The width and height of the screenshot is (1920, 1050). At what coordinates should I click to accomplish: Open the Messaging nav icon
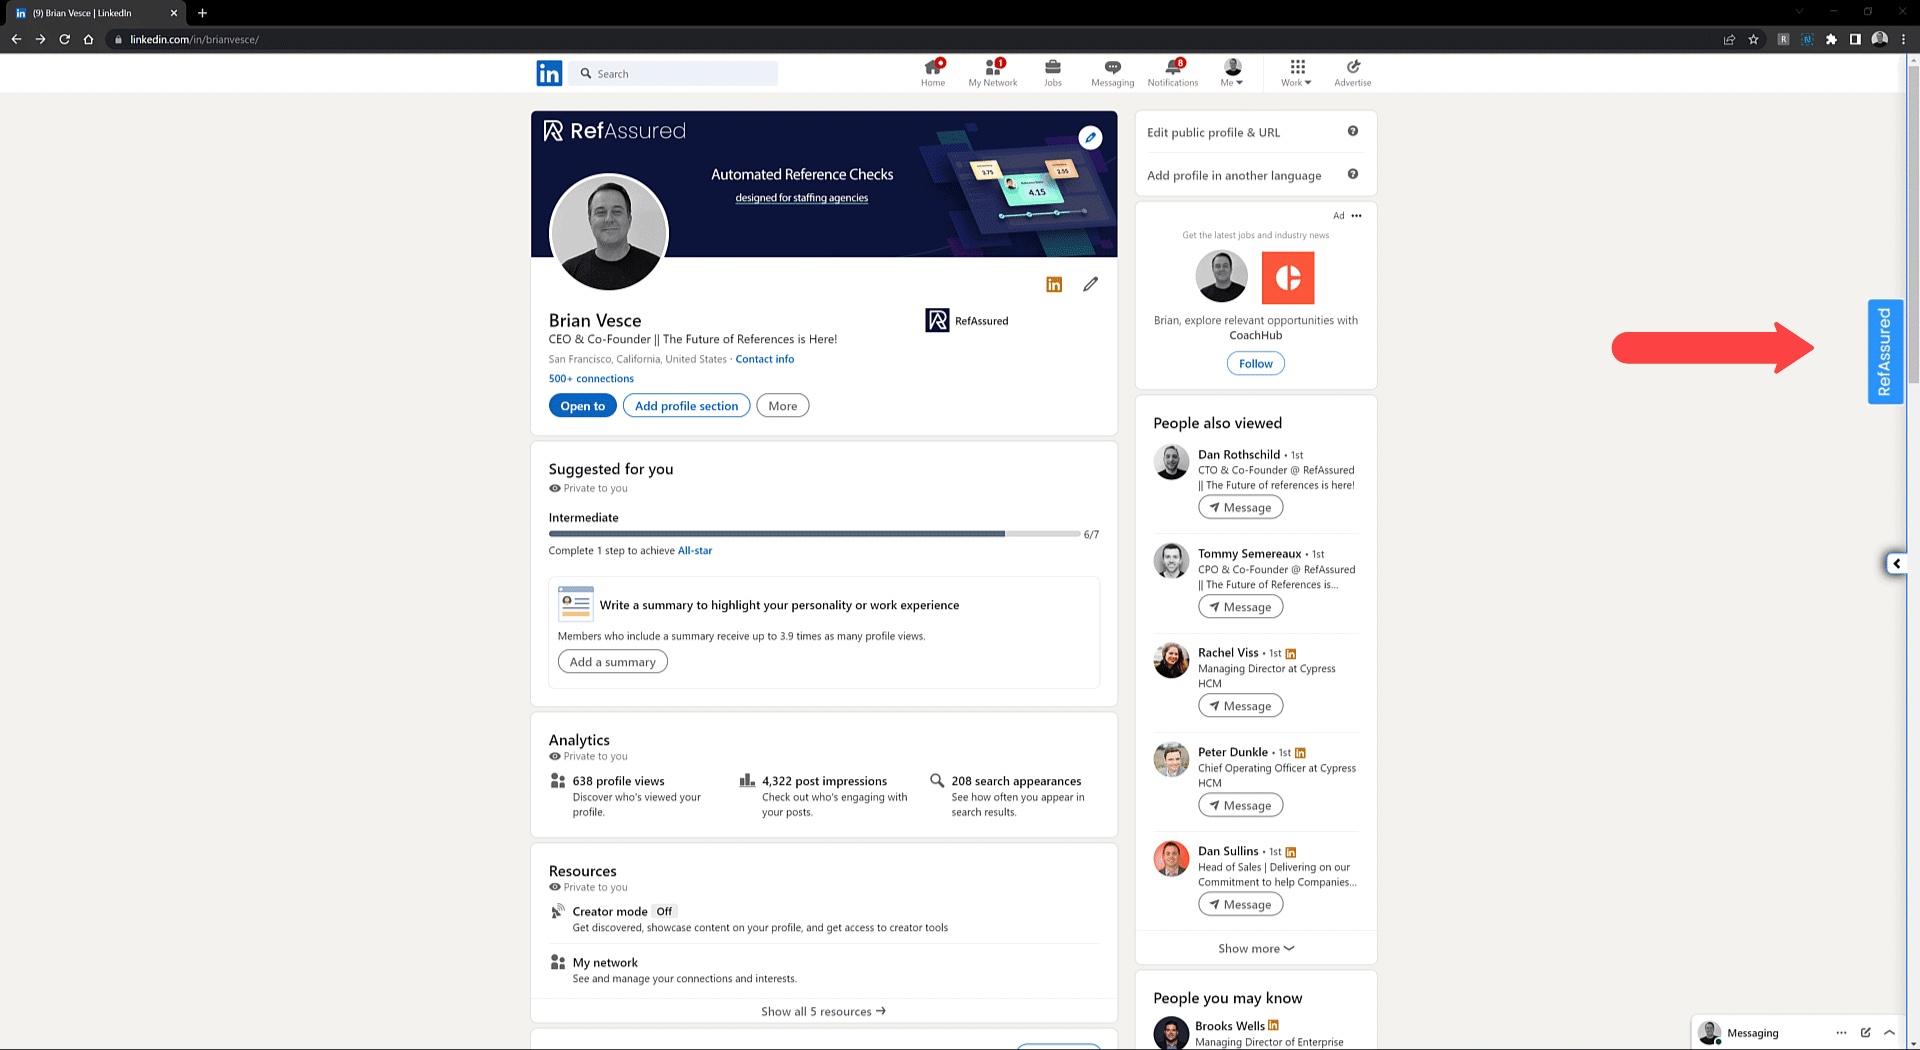pos(1113,73)
